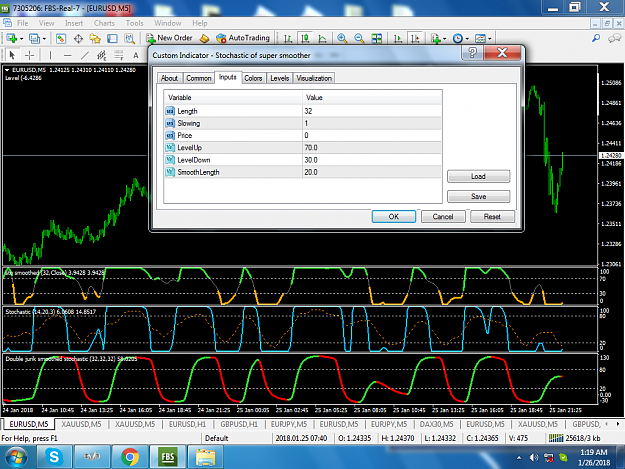Click the Zoom In magnifier icon
This screenshot has width=625, height=469.
[x=342, y=38]
